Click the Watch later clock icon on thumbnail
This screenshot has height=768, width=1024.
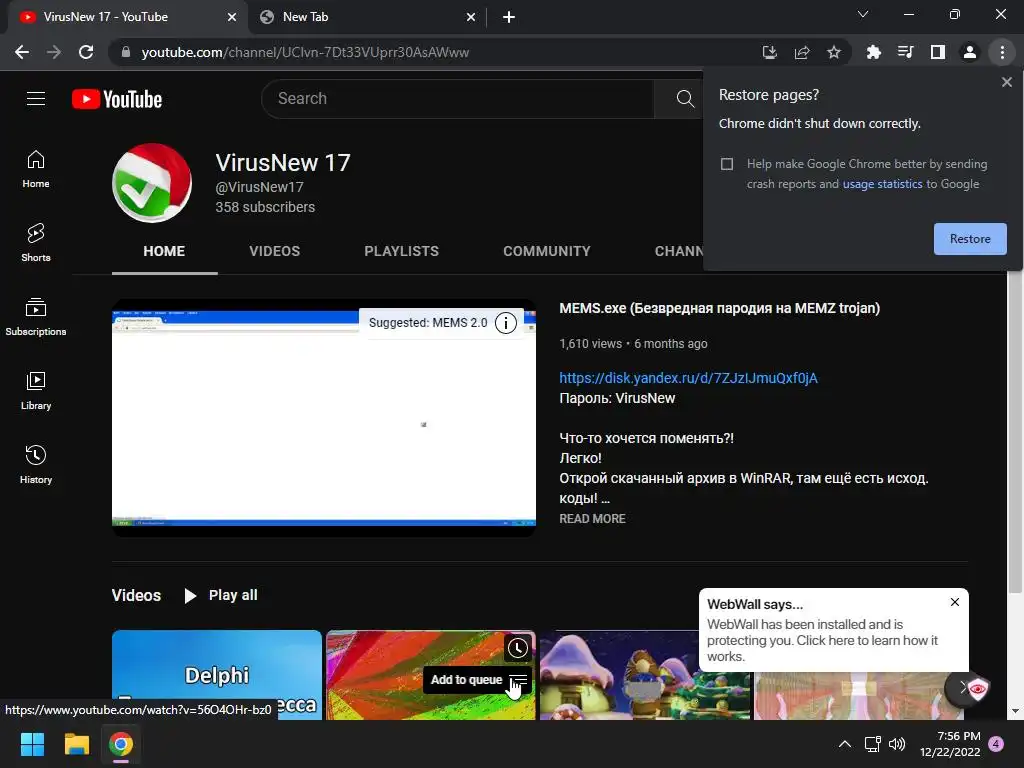(517, 648)
